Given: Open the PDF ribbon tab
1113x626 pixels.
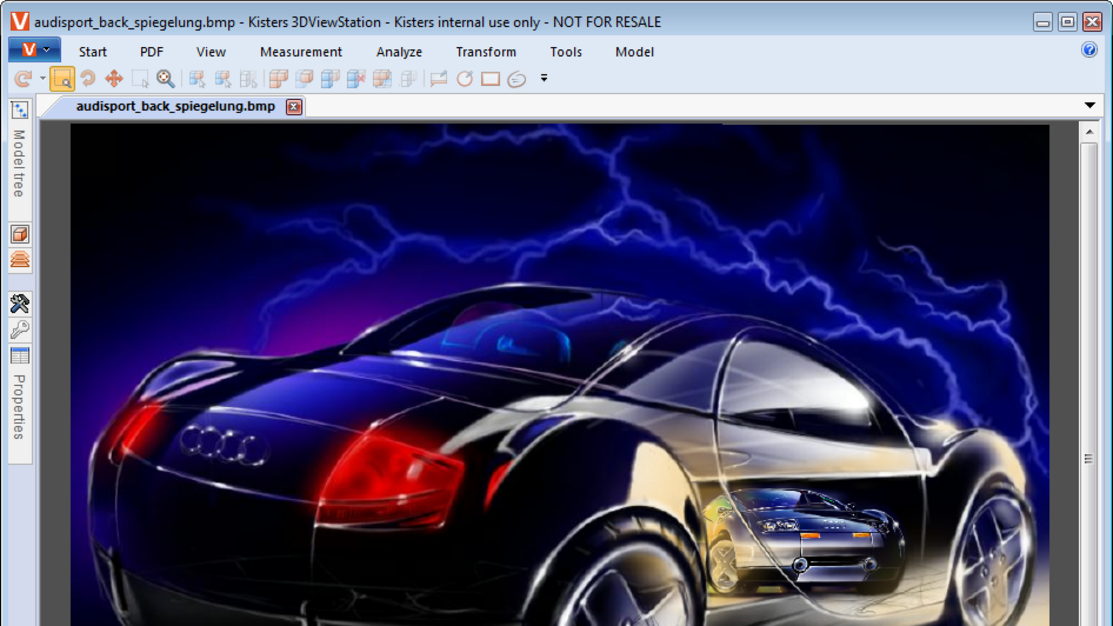Looking at the screenshot, I should (151, 52).
